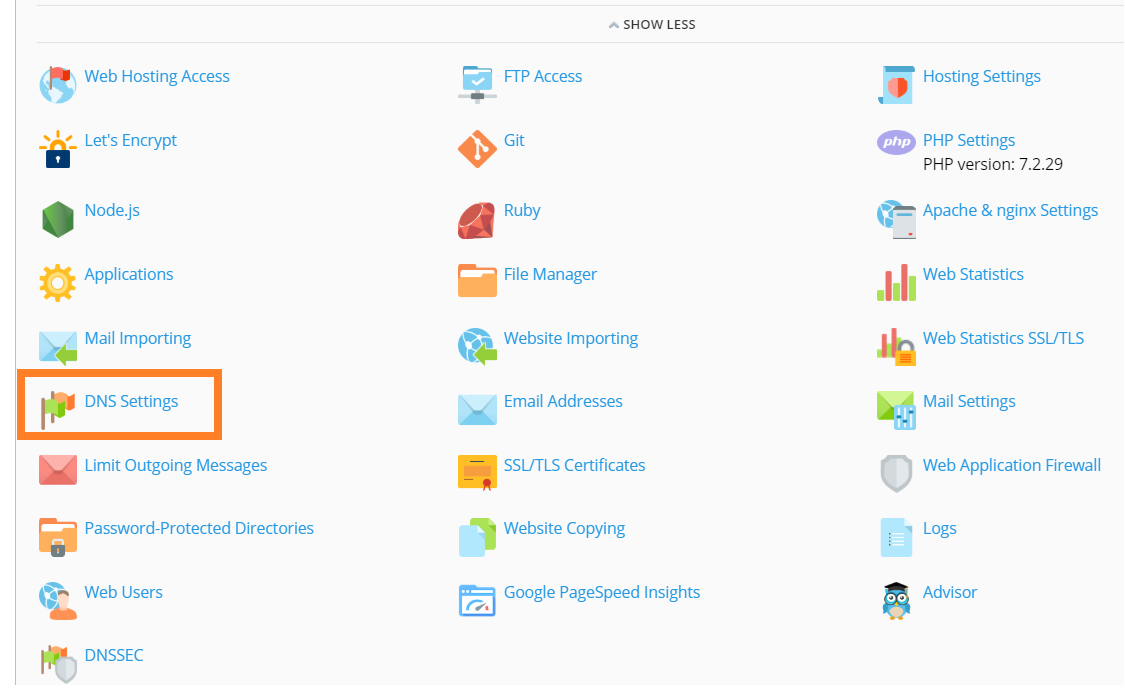Click the Website Copying files icon
1125x689 pixels.
point(477,537)
